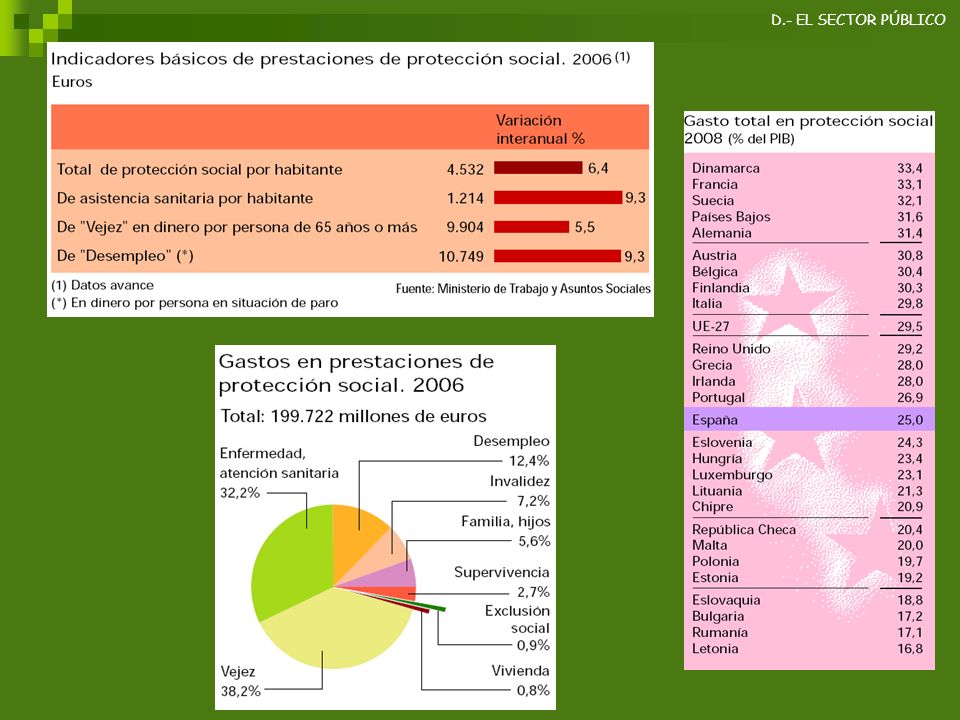Click the 'D.- EL SECTOR PÚBLICO' header text
The image size is (960, 720).
[x=858, y=20]
